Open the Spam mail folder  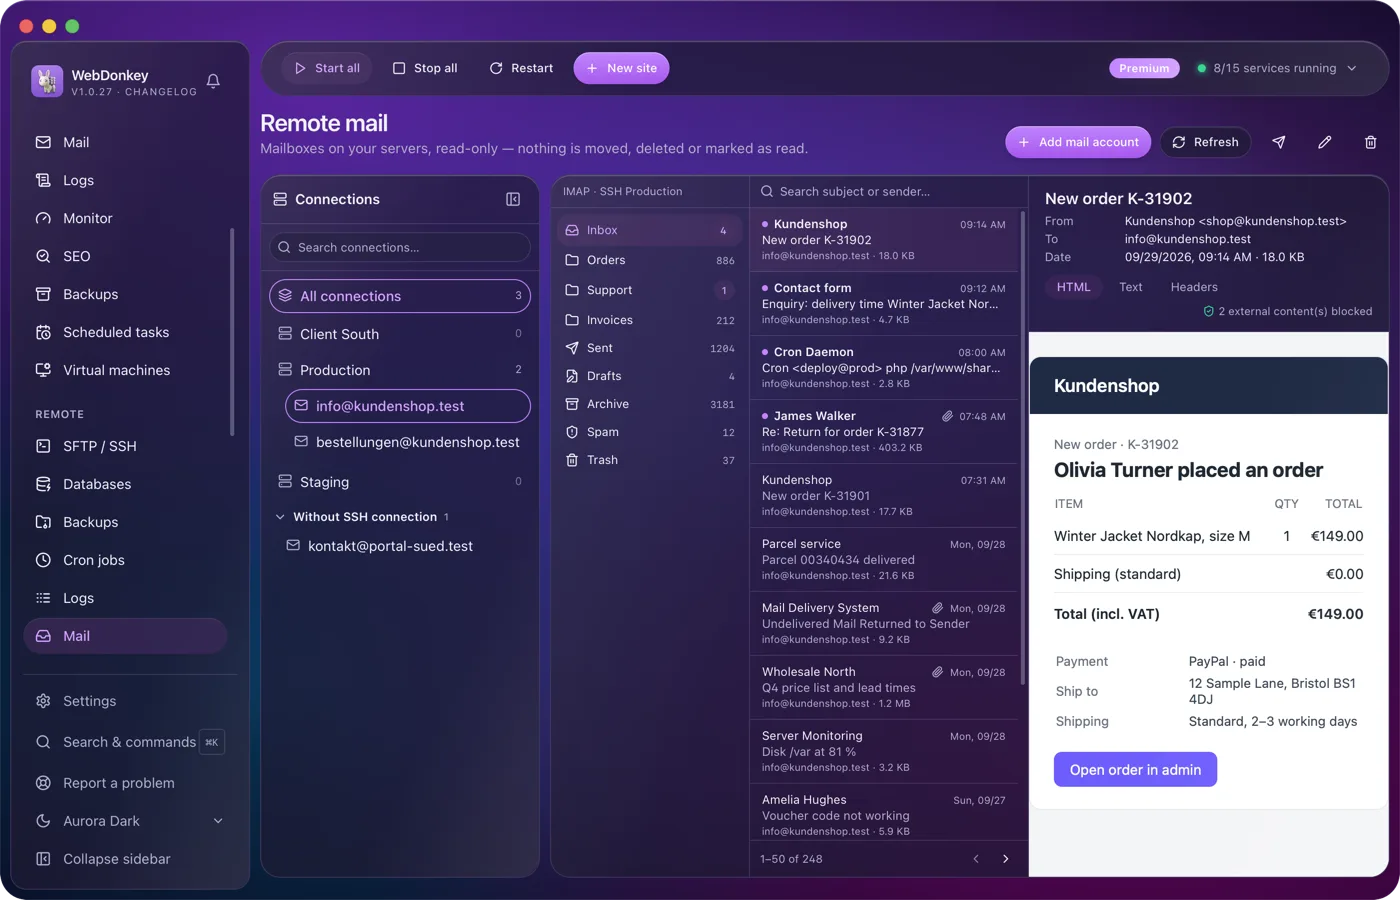(x=650, y=432)
